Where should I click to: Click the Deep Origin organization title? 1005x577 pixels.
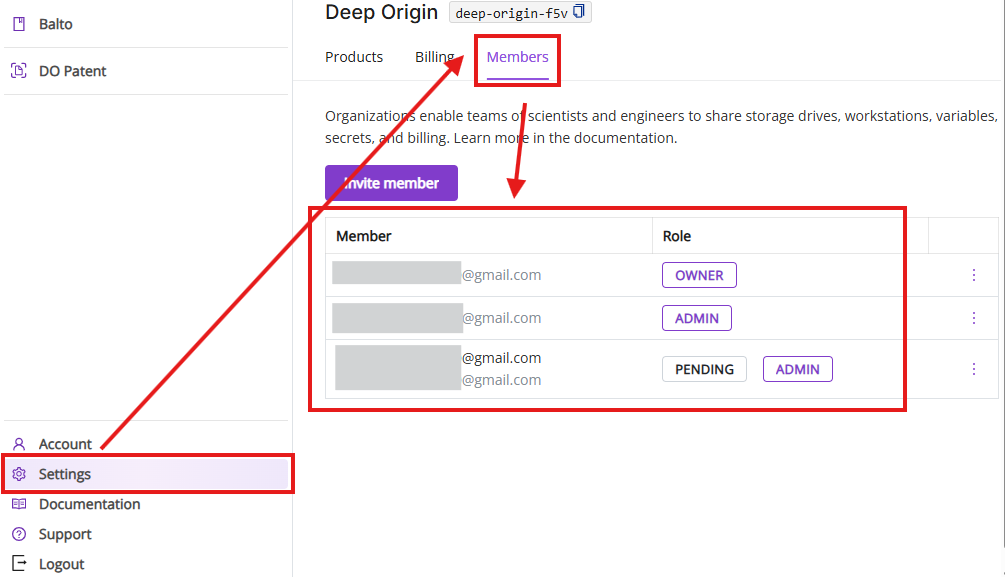381,12
